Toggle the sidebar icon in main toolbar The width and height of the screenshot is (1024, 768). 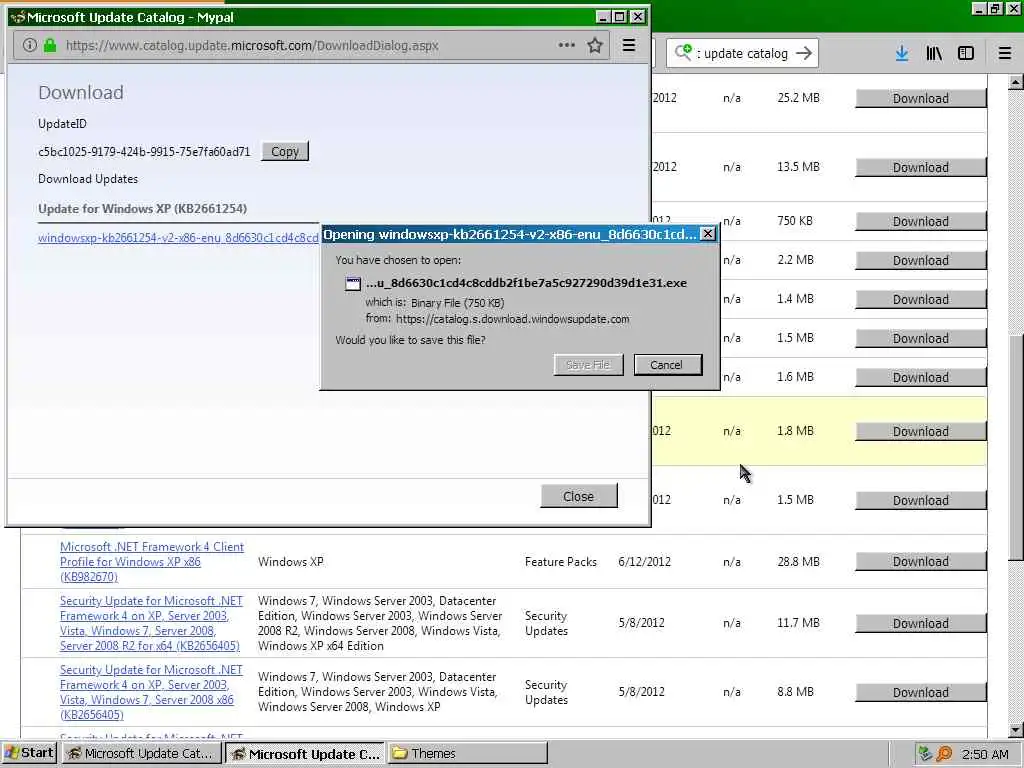[965, 54]
